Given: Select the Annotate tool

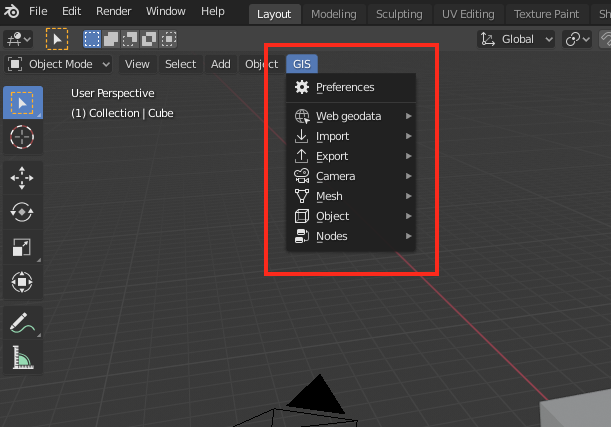Looking at the screenshot, I should pos(23,323).
